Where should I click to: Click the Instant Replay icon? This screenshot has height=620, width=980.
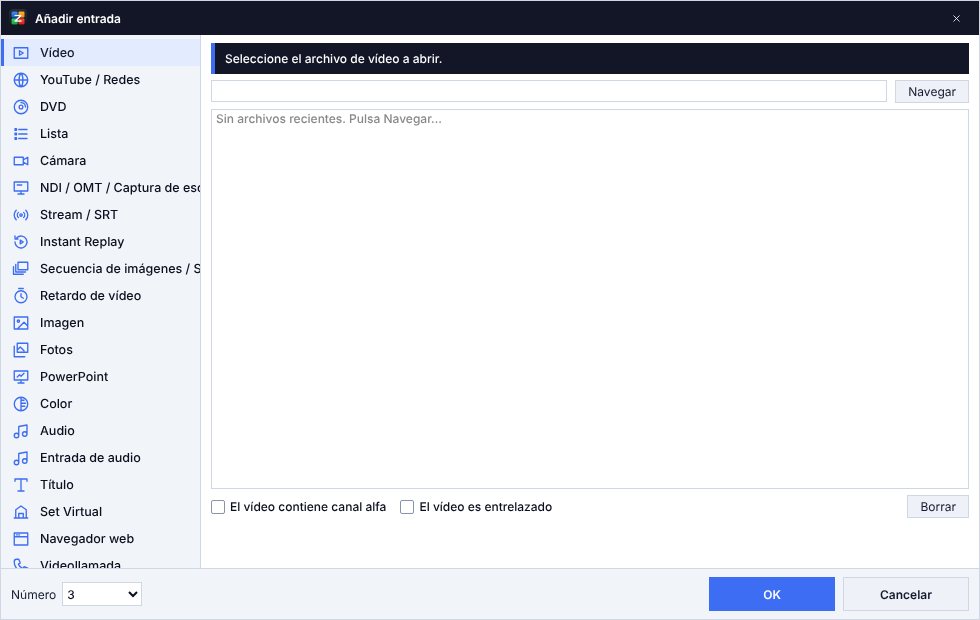21,242
